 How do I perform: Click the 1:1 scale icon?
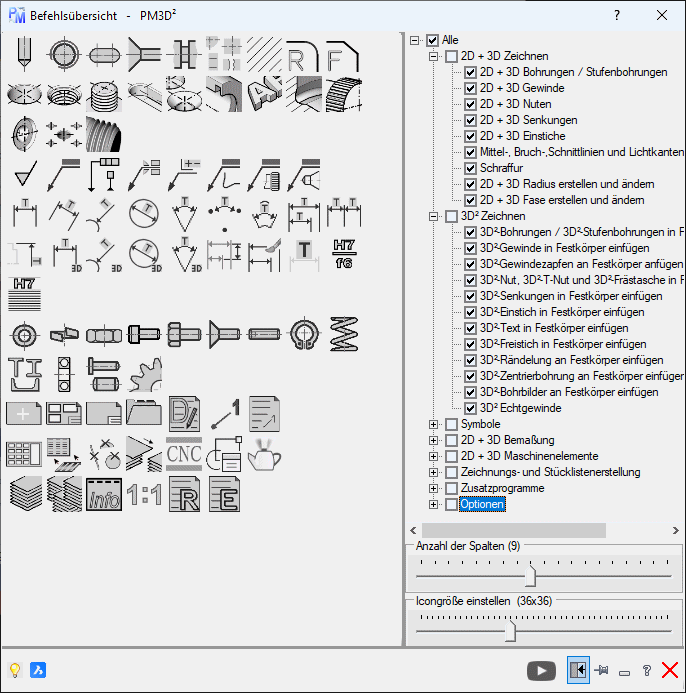coord(144,494)
